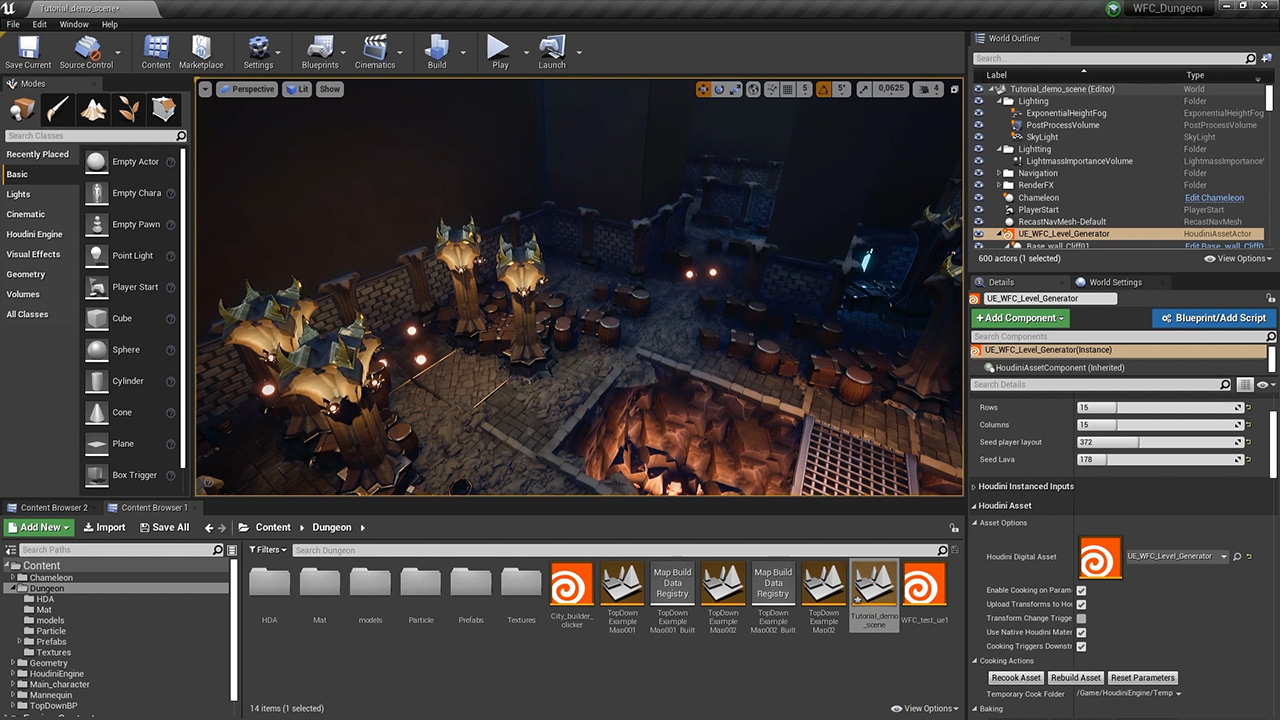Open the Lit view mode dropdown

(x=297, y=89)
